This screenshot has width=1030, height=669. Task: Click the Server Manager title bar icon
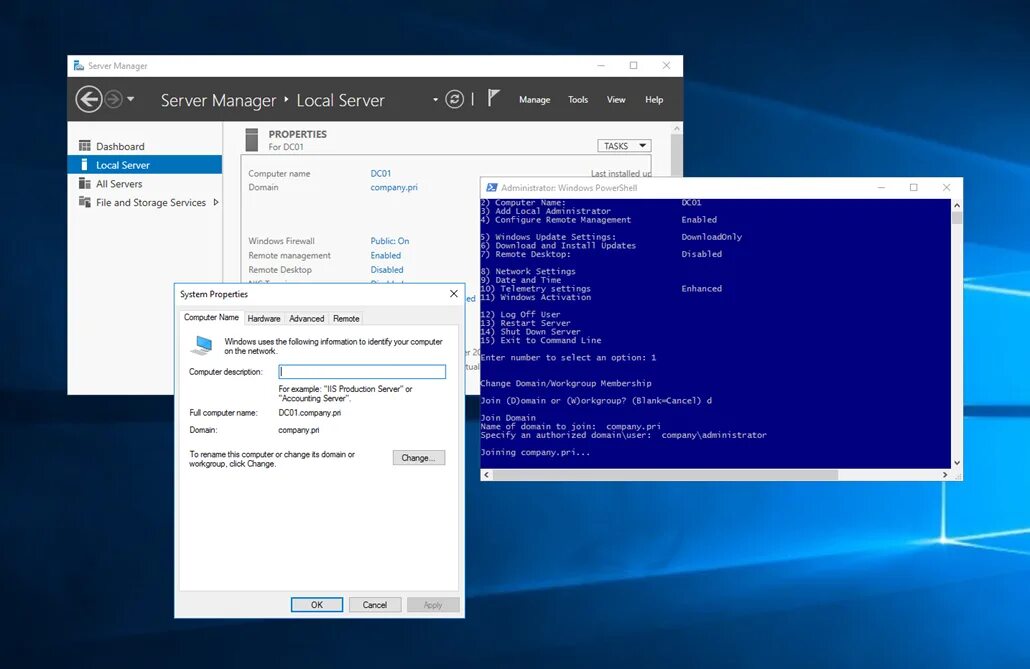(x=79, y=66)
